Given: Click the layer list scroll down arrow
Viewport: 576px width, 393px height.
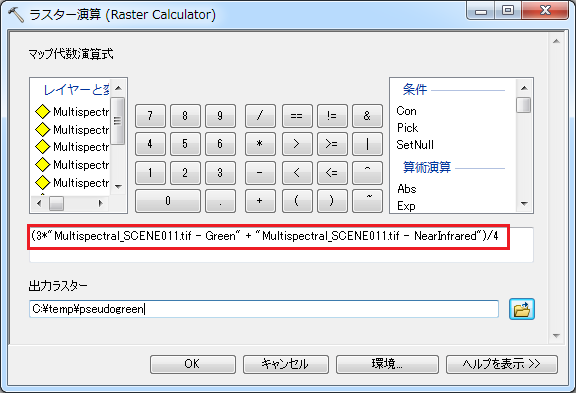Looking at the screenshot, I should 118,187.
